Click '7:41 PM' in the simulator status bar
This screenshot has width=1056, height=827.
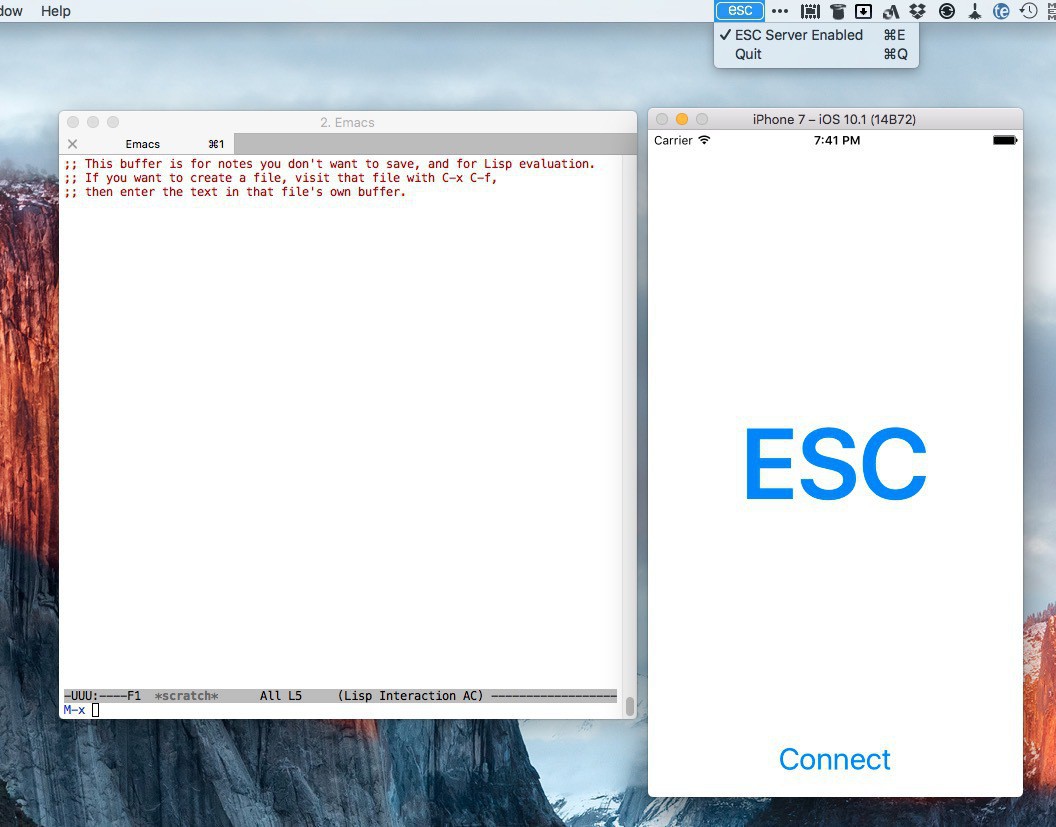tap(836, 140)
